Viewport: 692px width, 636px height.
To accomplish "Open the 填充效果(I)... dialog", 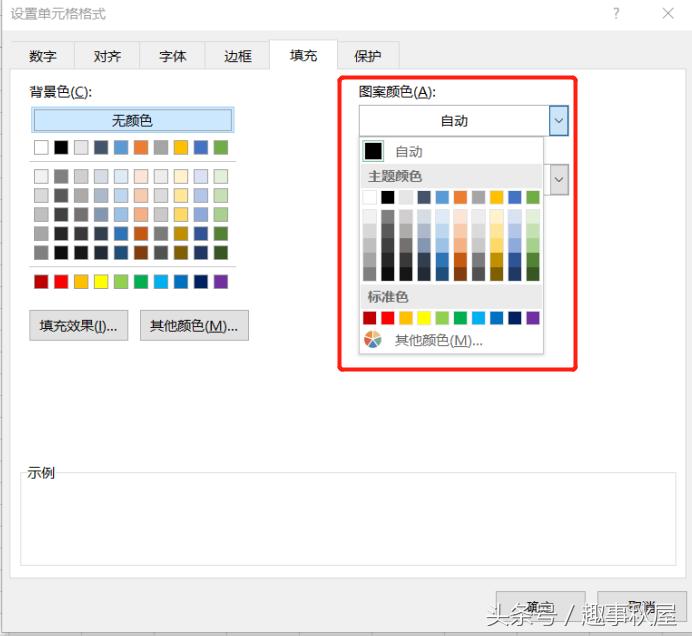I will 79,326.
